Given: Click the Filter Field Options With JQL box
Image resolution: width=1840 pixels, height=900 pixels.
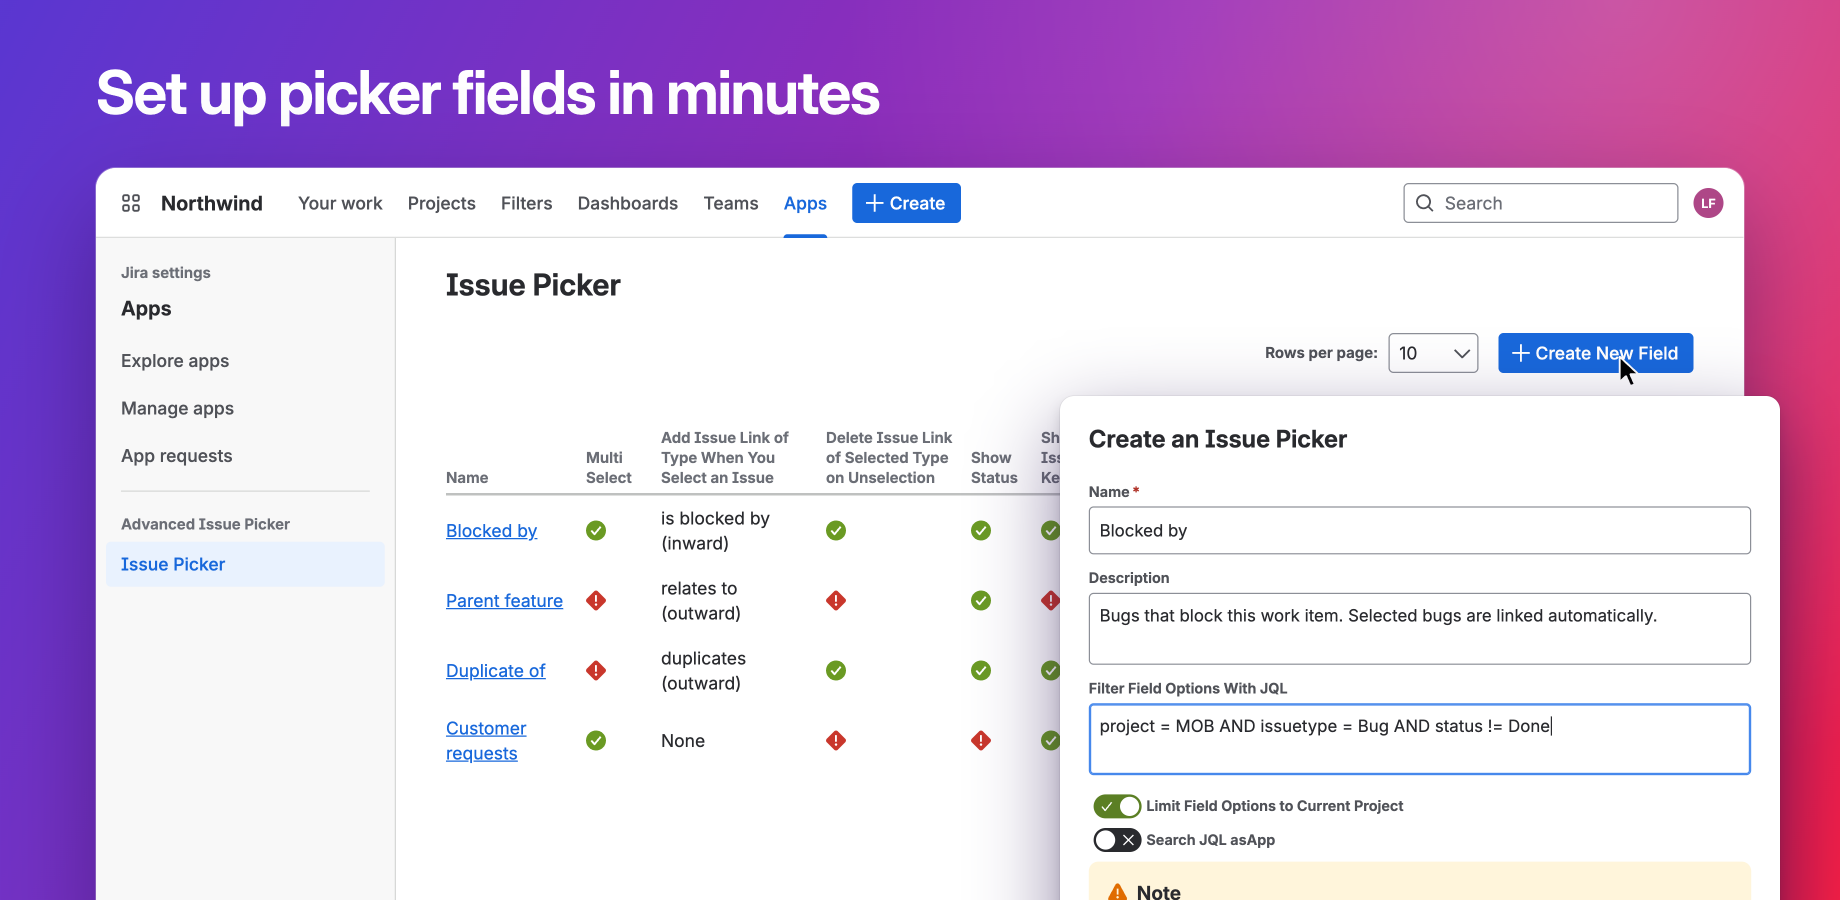Looking at the screenshot, I should pyautogui.click(x=1419, y=739).
